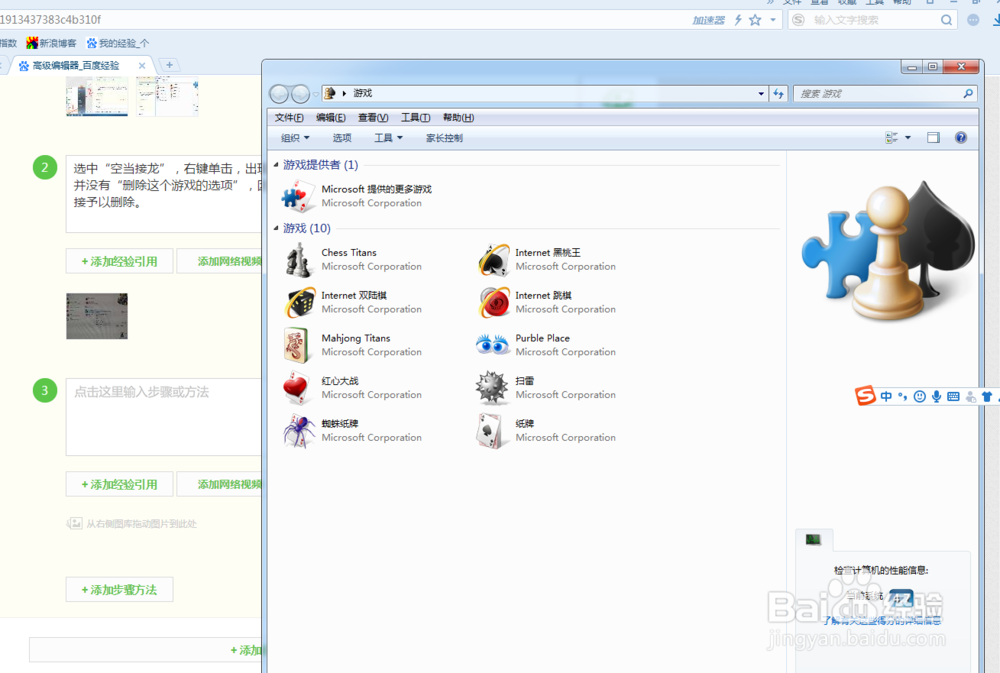This screenshot has height=673, width=1000.
Task: Open the 文件 menu
Action: coord(288,117)
